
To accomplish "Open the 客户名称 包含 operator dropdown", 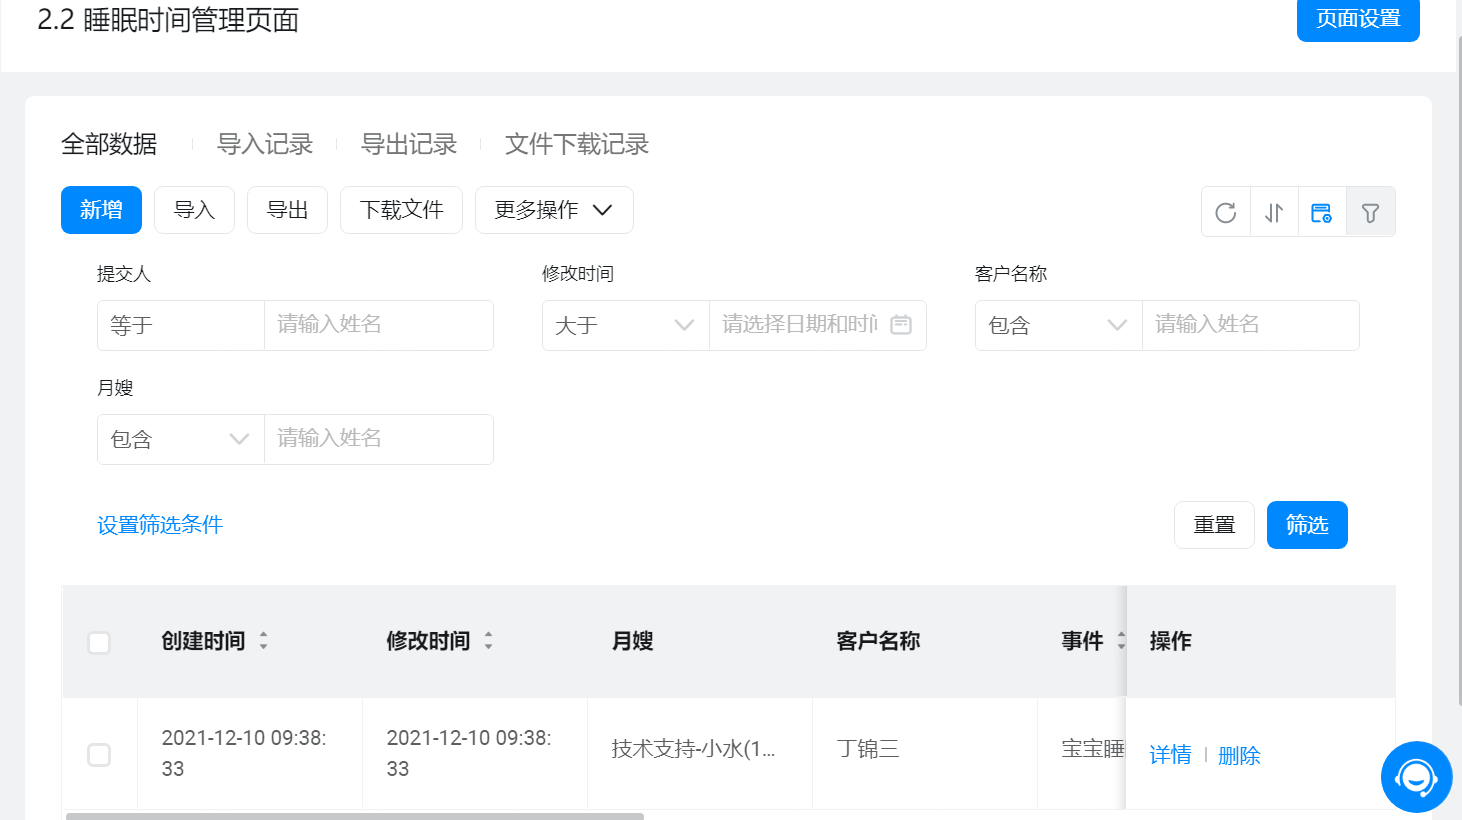I will coord(1058,325).
